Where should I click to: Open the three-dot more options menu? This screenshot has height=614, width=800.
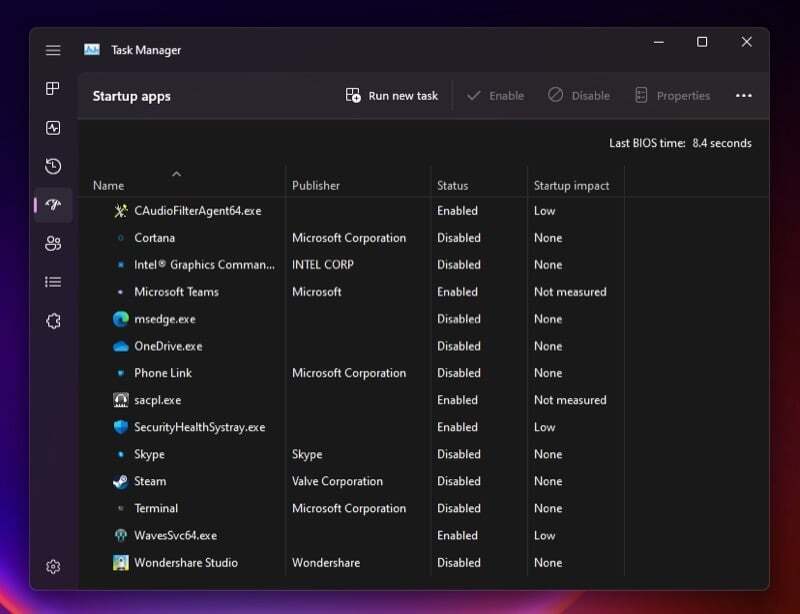pyautogui.click(x=743, y=95)
